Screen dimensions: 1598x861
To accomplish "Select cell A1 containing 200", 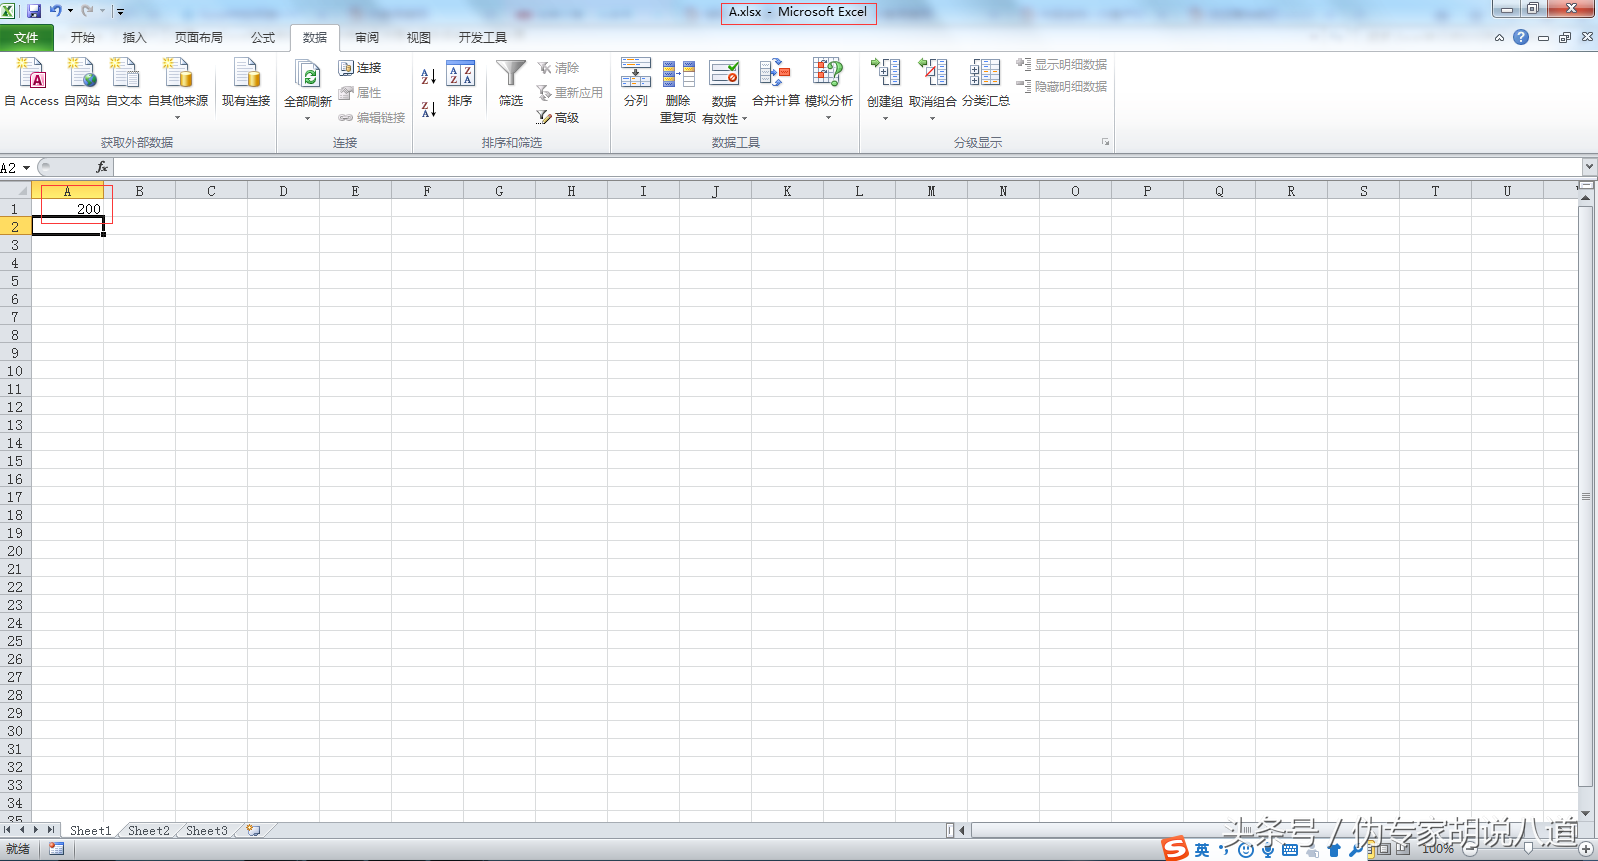I will 68,209.
